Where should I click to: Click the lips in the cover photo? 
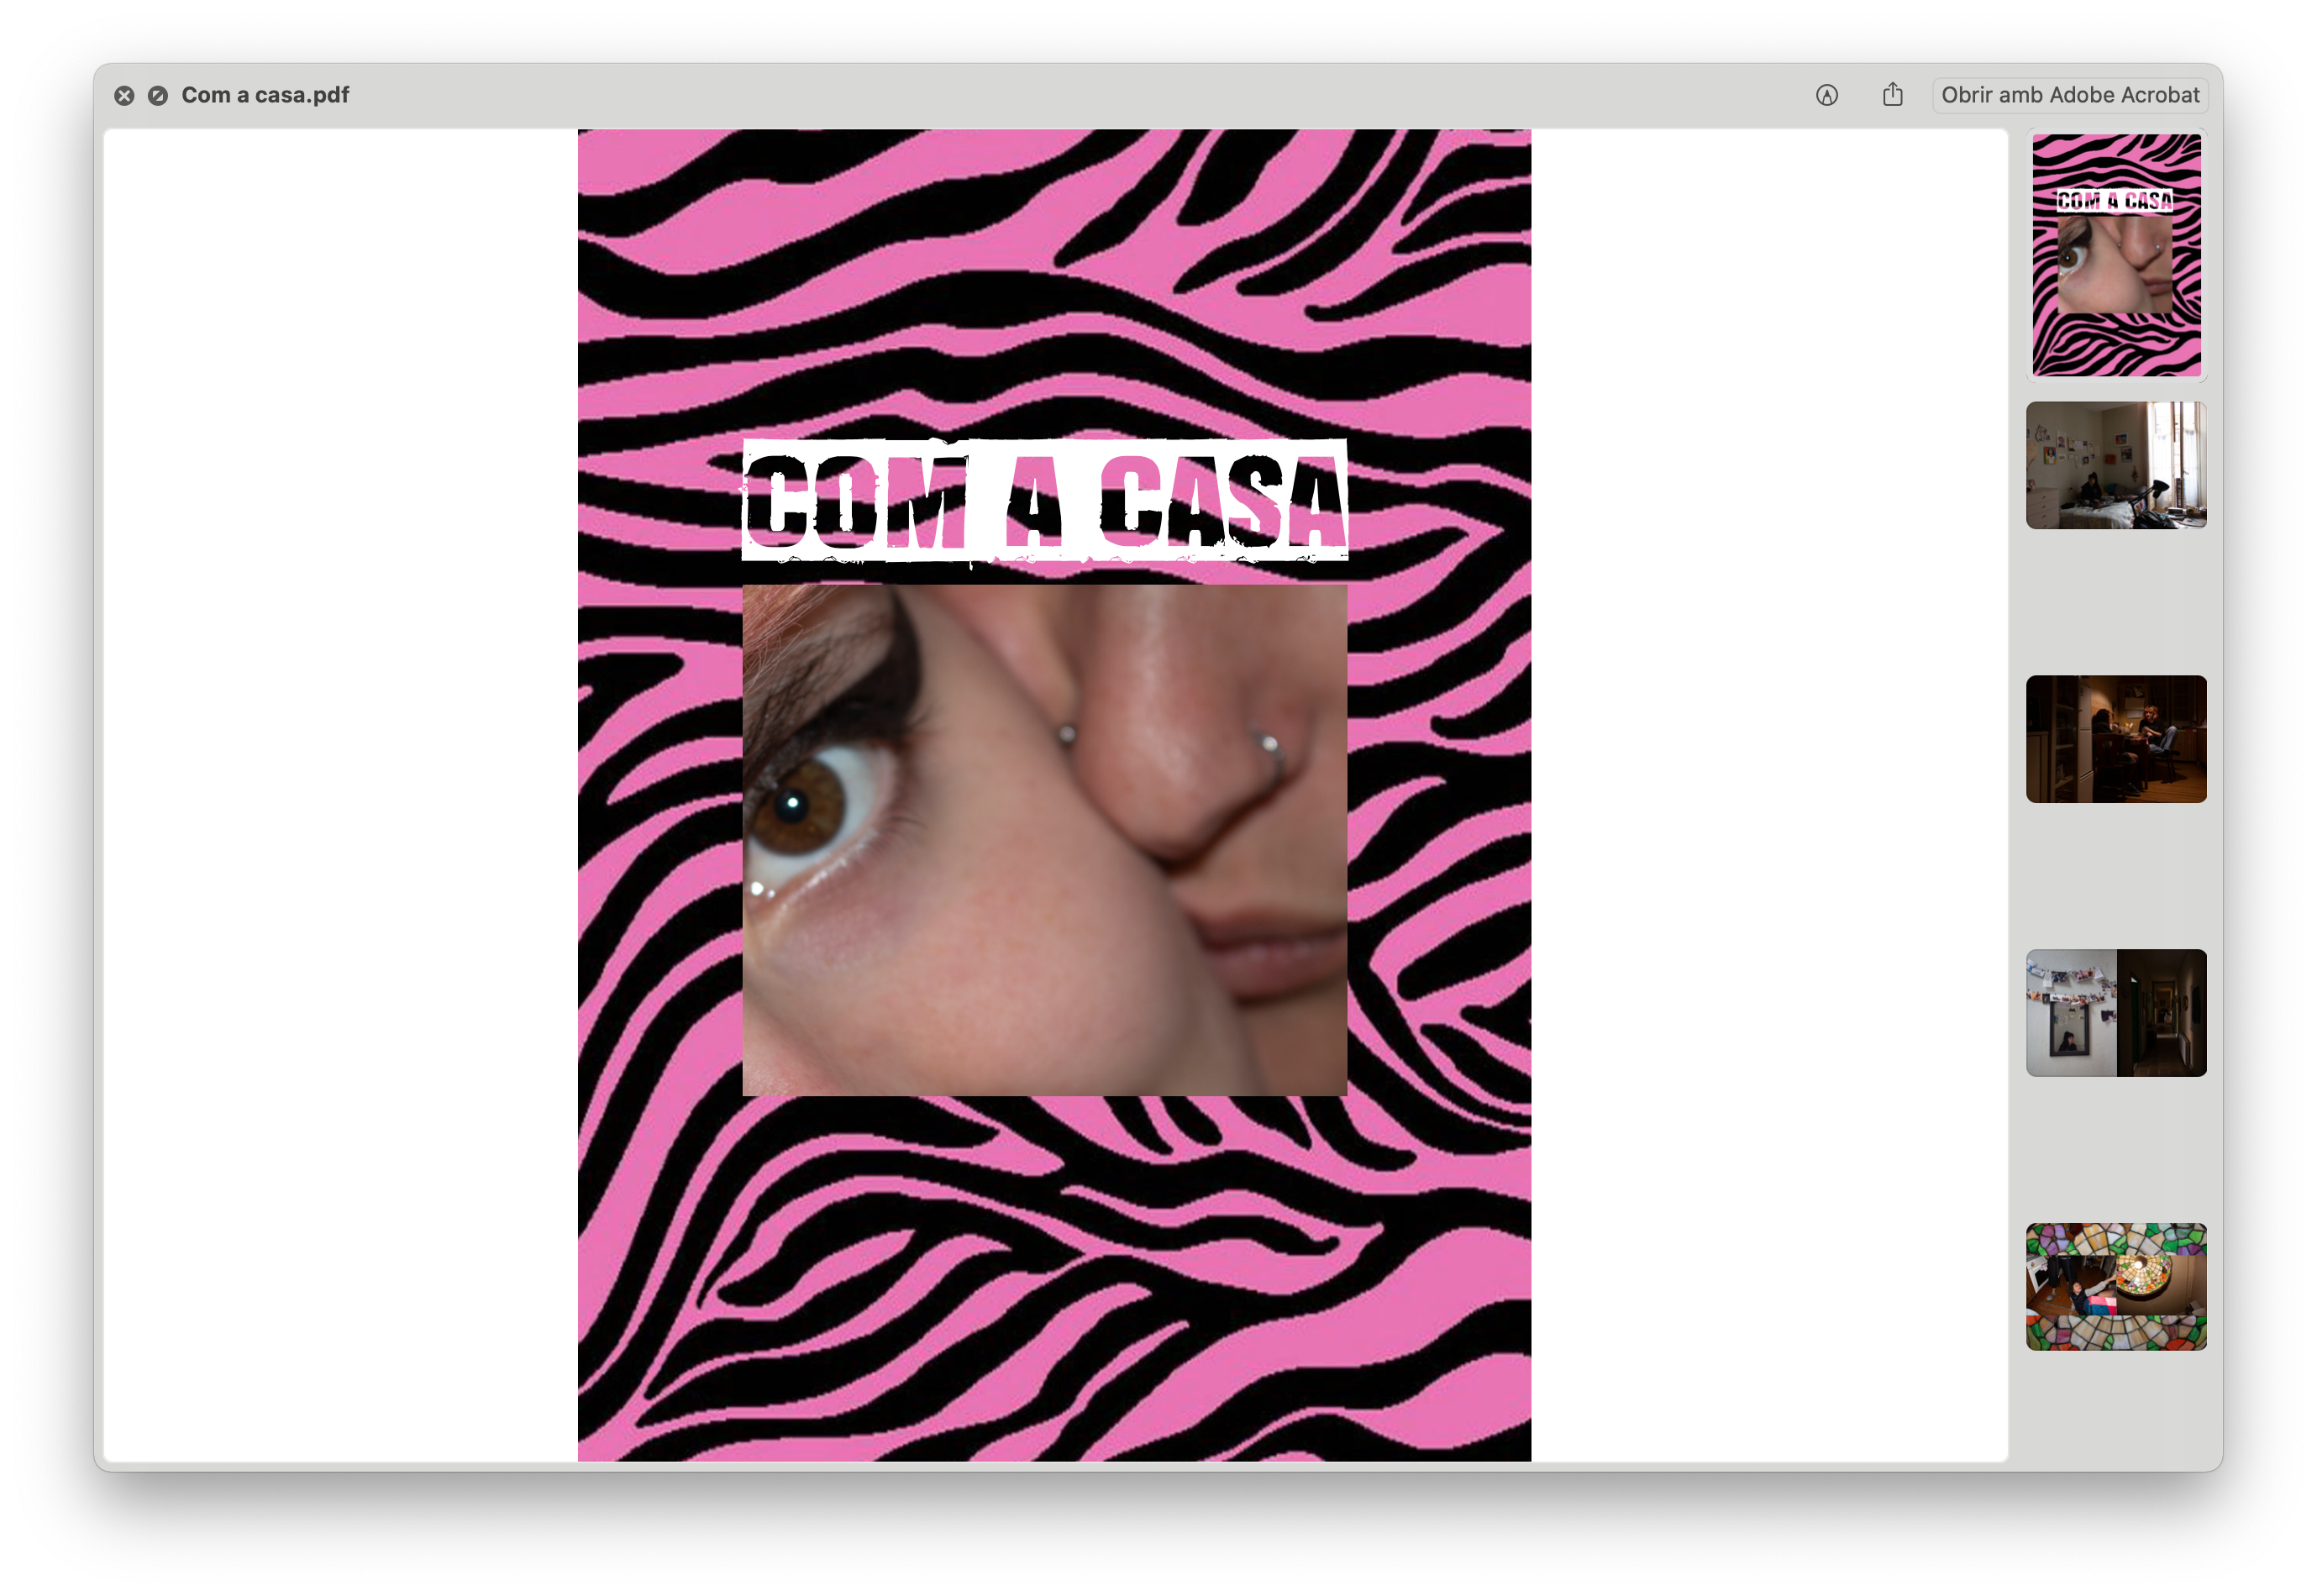pyautogui.click(x=1270, y=945)
